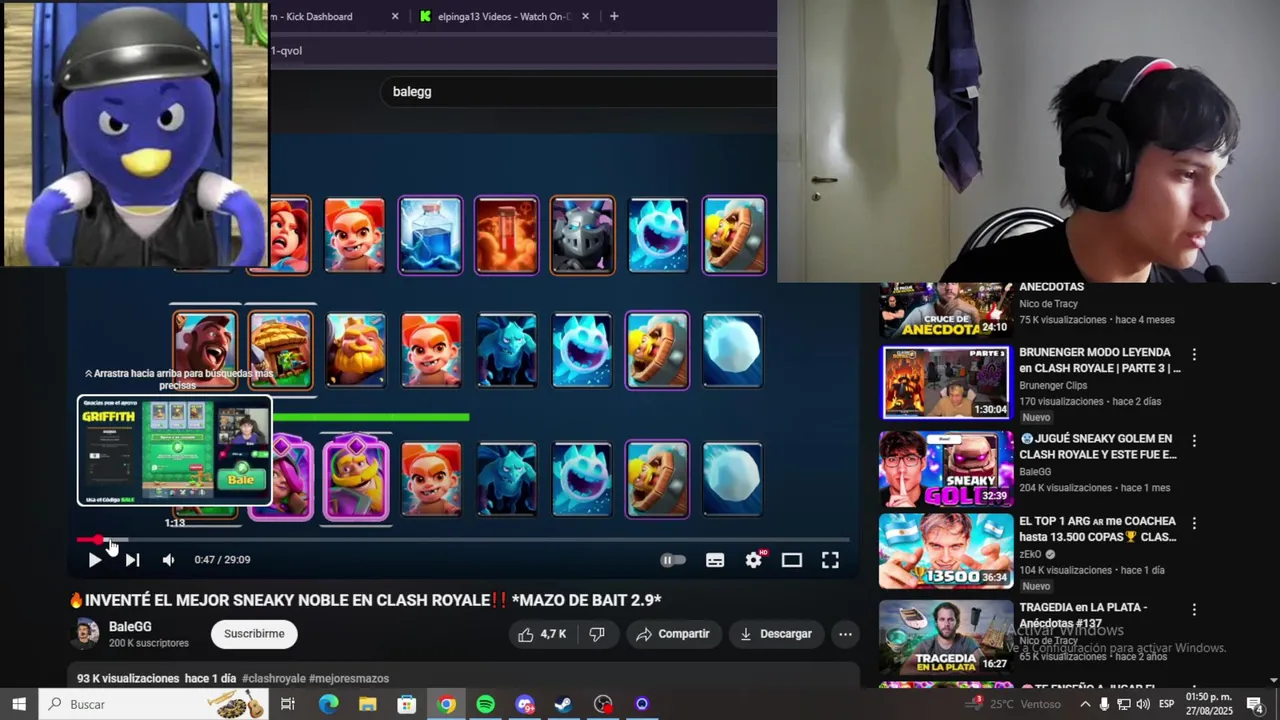The height and width of the screenshot is (720, 1280).
Task: Click the zEkO channel name
Action: (1030, 554)
